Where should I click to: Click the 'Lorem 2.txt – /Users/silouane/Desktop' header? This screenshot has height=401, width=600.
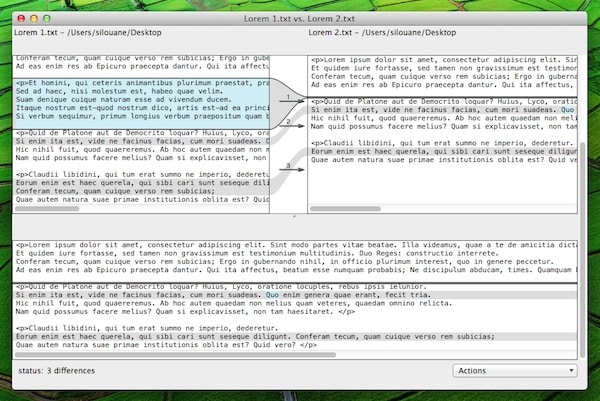(x=382, y=33)
